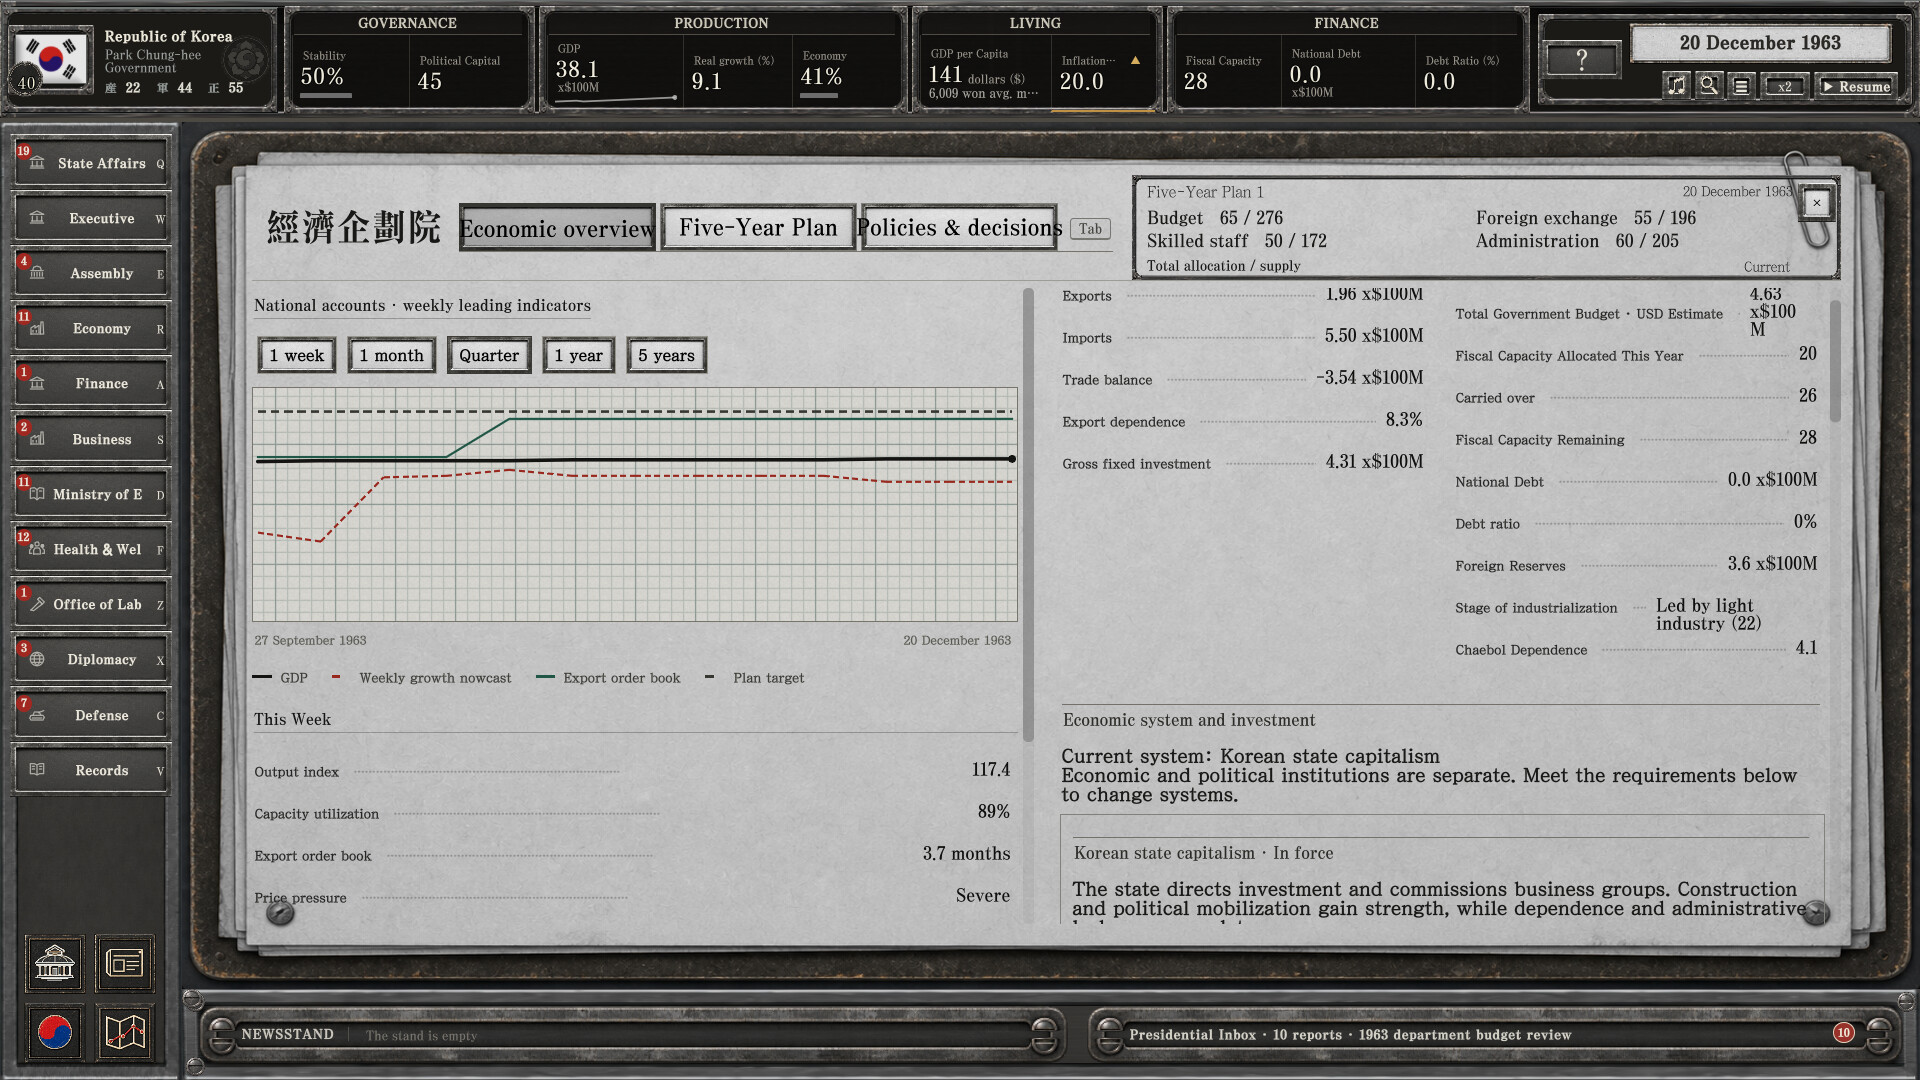Open the government building icon at bottom left
Screen dimensions: 1920x1080
pos(55,963)
